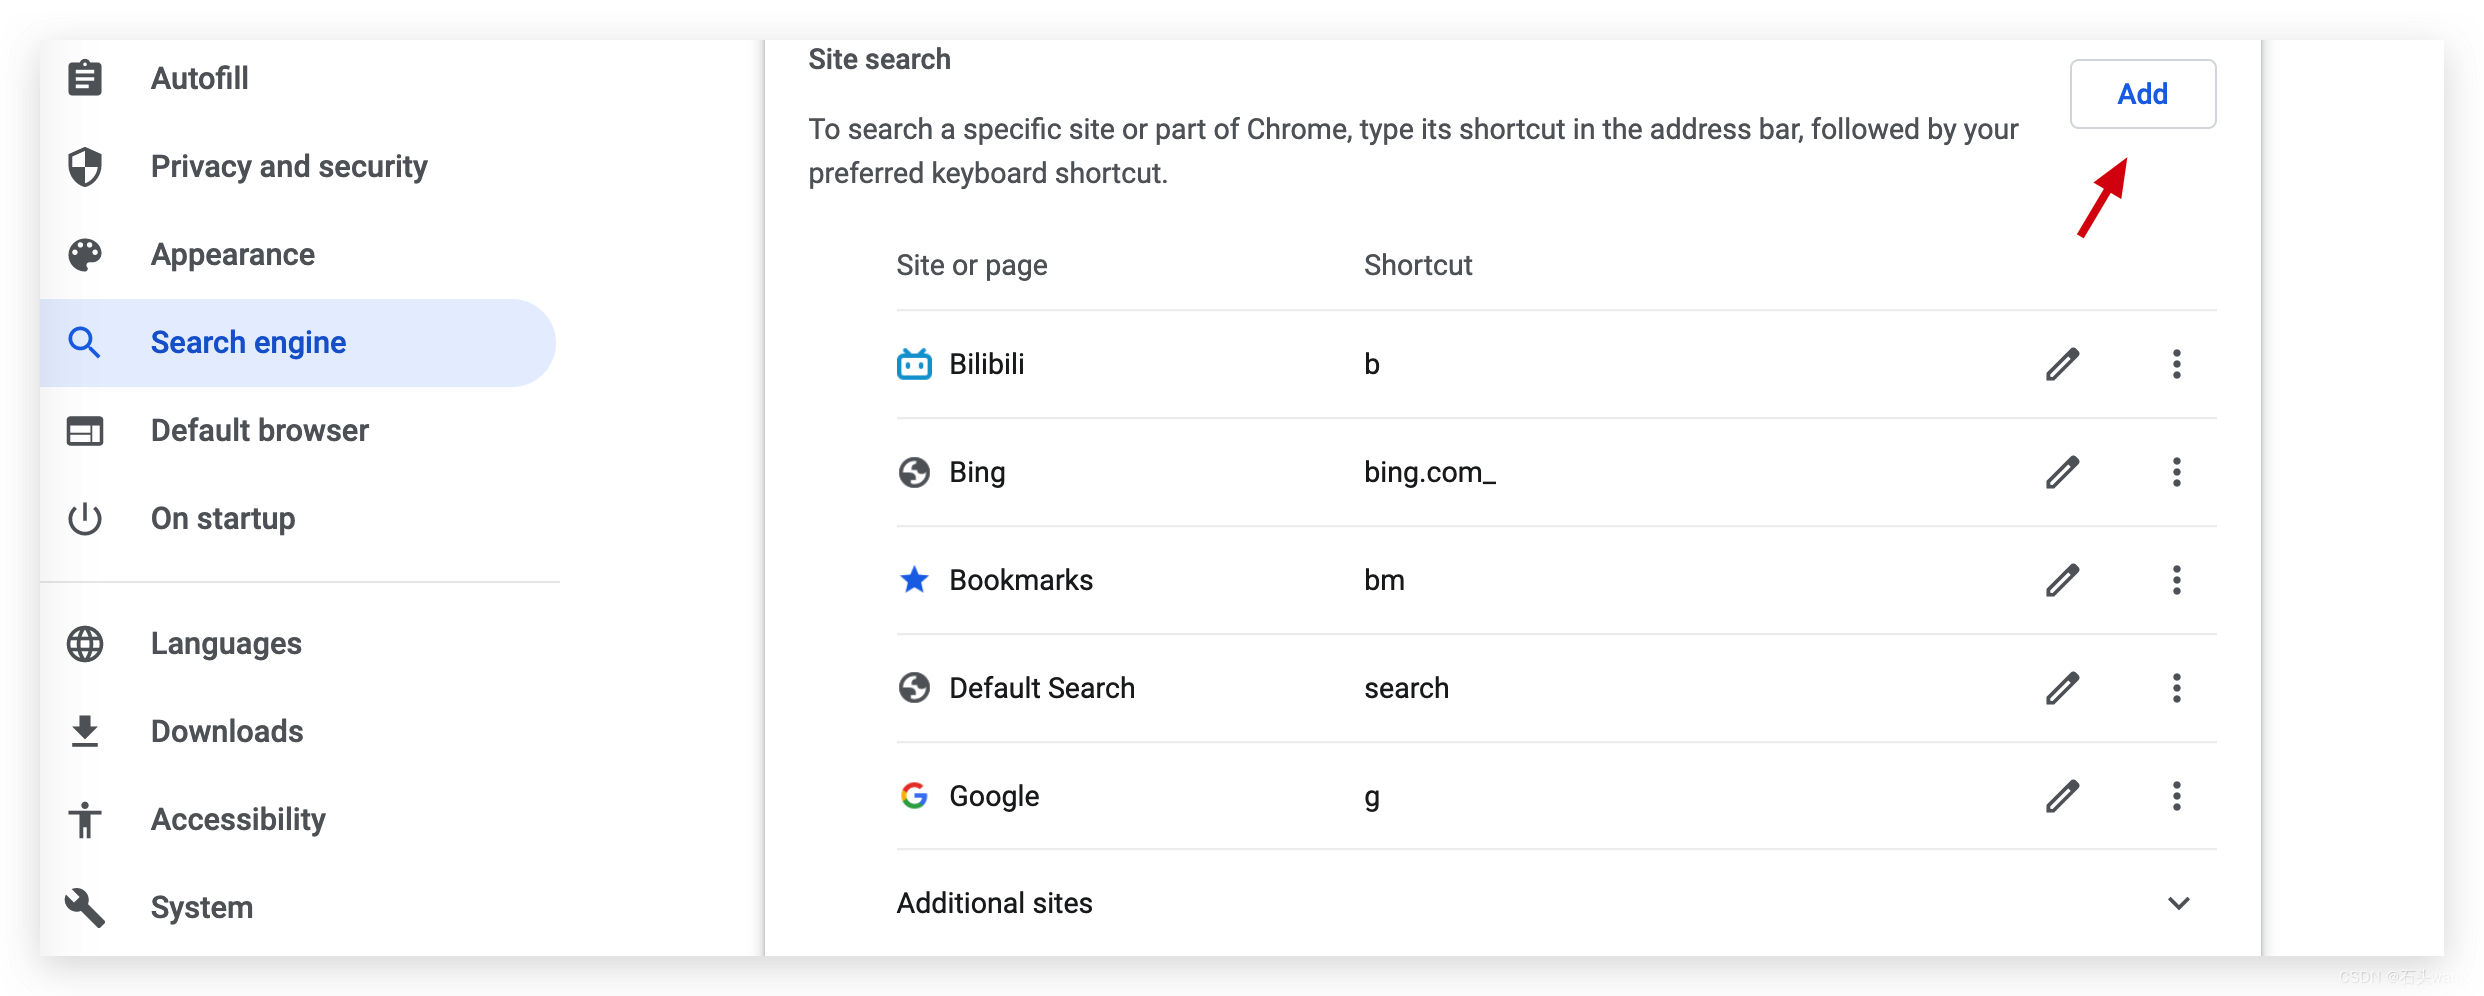This screenshot has height=996, width=2484.
Task: Click the Google logo icon
Action: click(914, 796)
